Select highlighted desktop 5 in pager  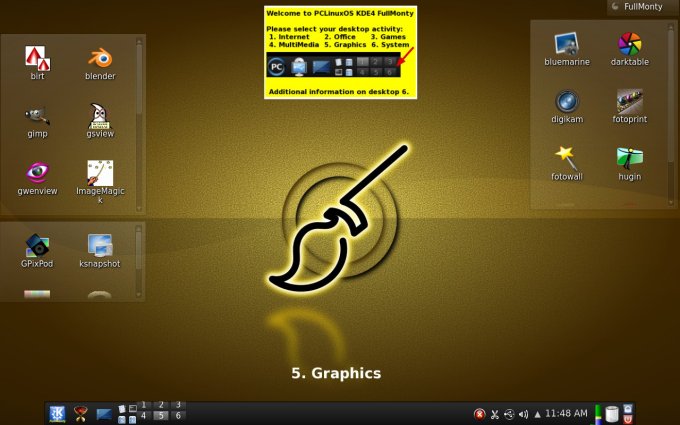(x=161, y=415)
